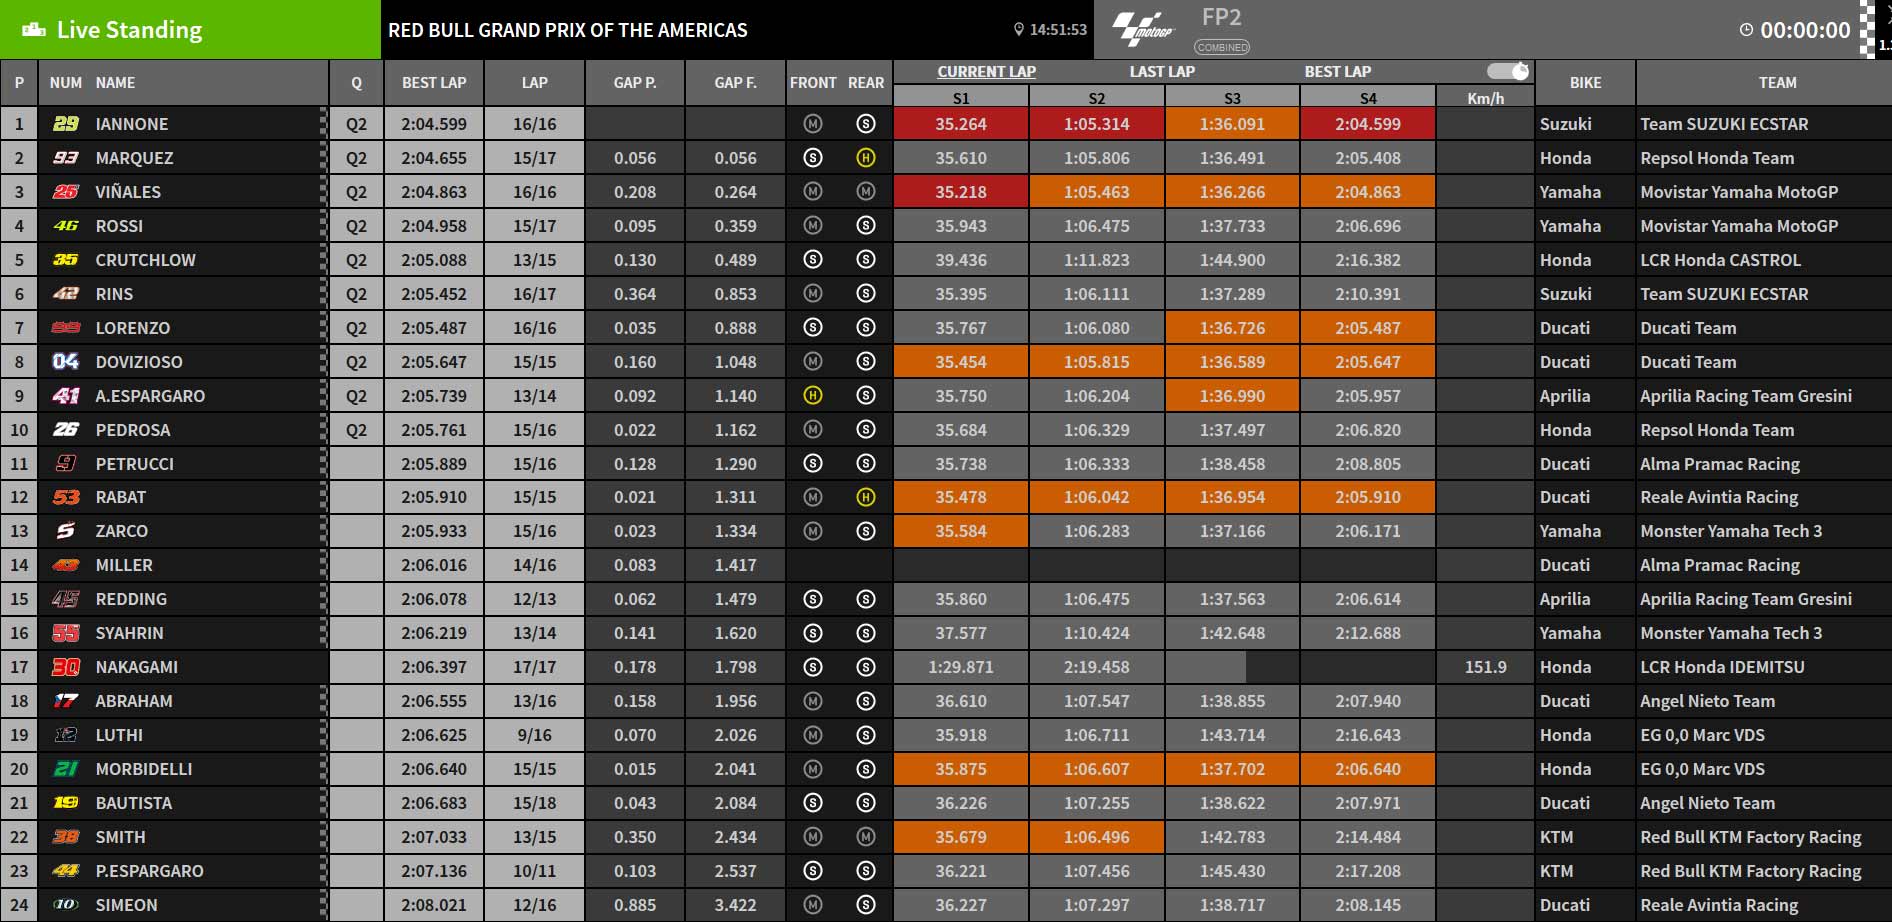Switch to the LAST LAP tab
Image resolution: width=1892 pixels, height=922 pixels.
pyautogui.click(x=1162, y=71)
